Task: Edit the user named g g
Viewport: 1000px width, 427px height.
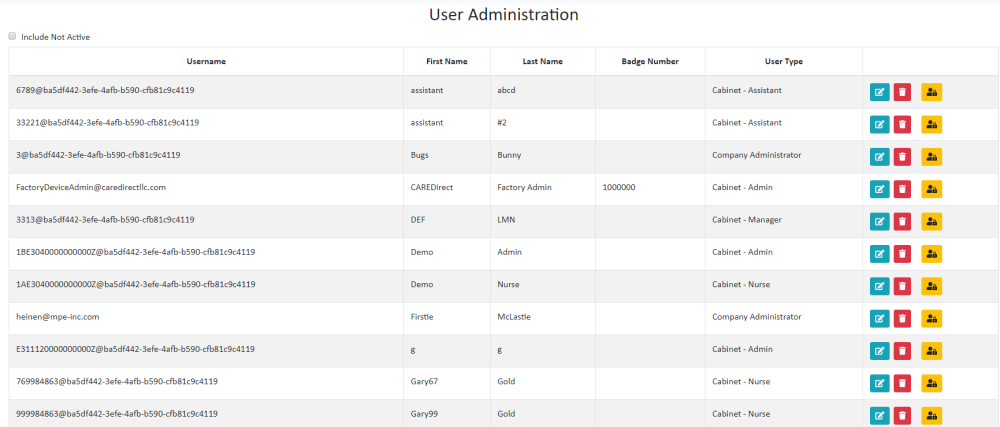Action: tap(880, 351)
